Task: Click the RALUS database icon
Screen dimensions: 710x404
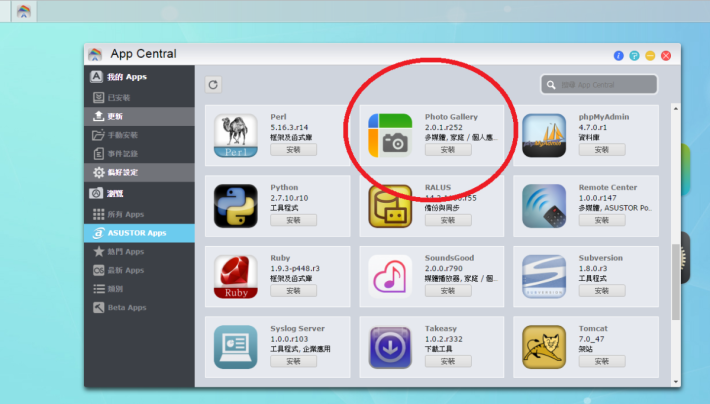Action: 390,206
